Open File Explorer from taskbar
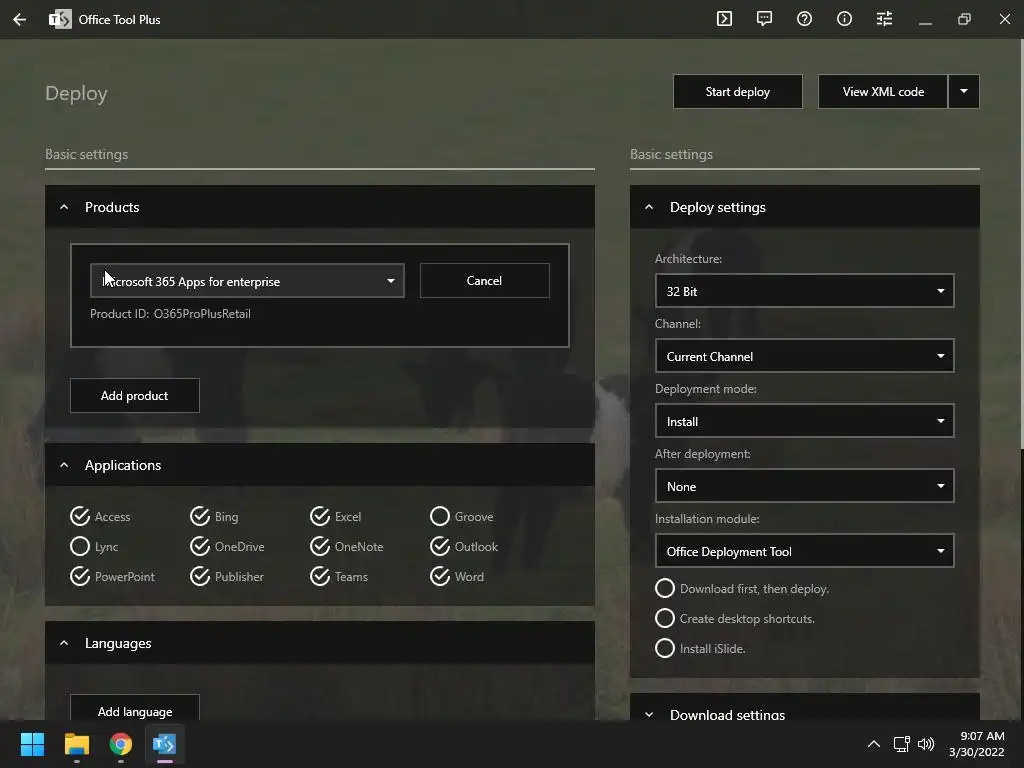Viewport: 1024px width, 768px height. pos(76,744)
